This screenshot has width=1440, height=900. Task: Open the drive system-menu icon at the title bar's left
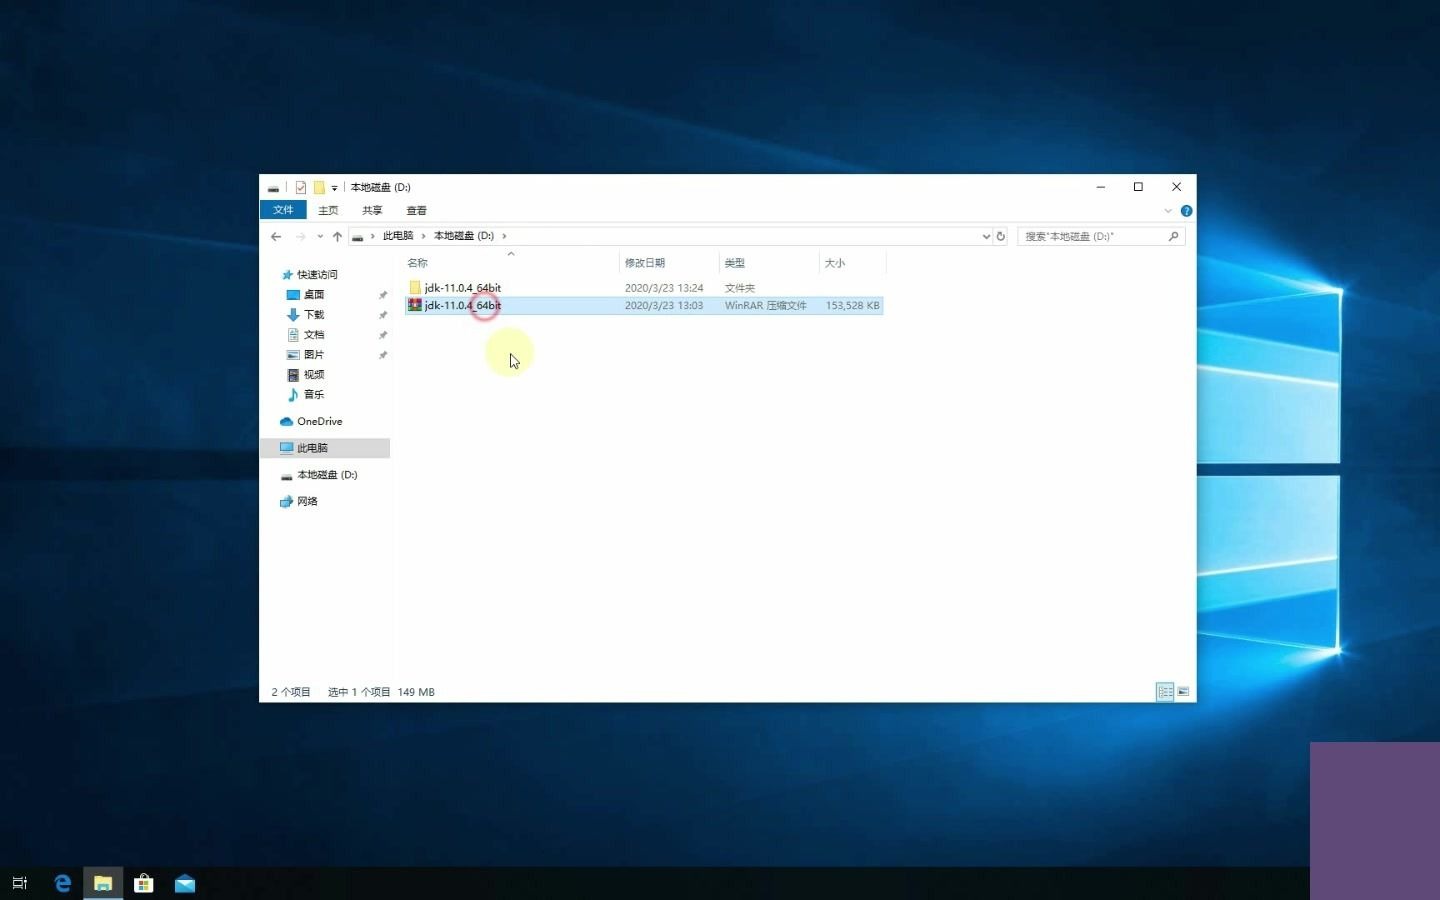[x=273, y=187]
